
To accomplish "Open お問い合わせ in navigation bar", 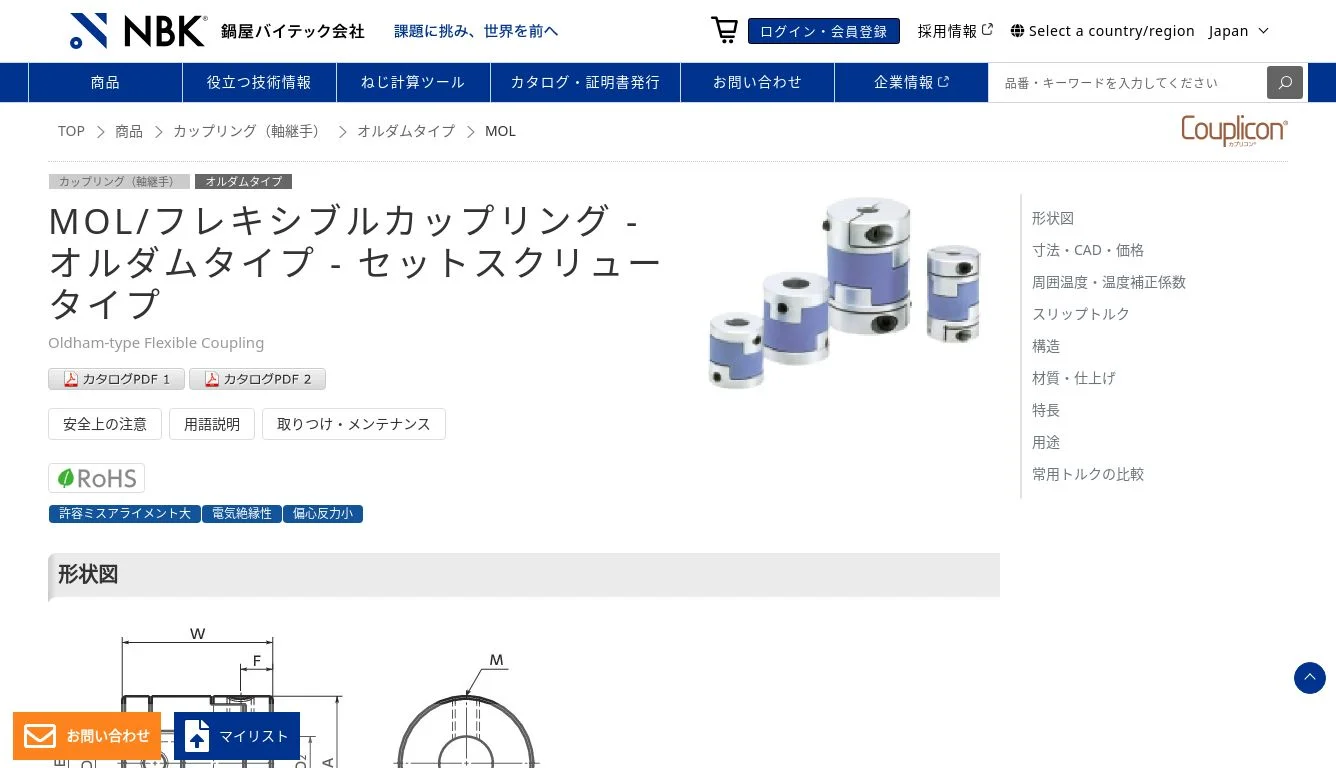I will (757, 82).
